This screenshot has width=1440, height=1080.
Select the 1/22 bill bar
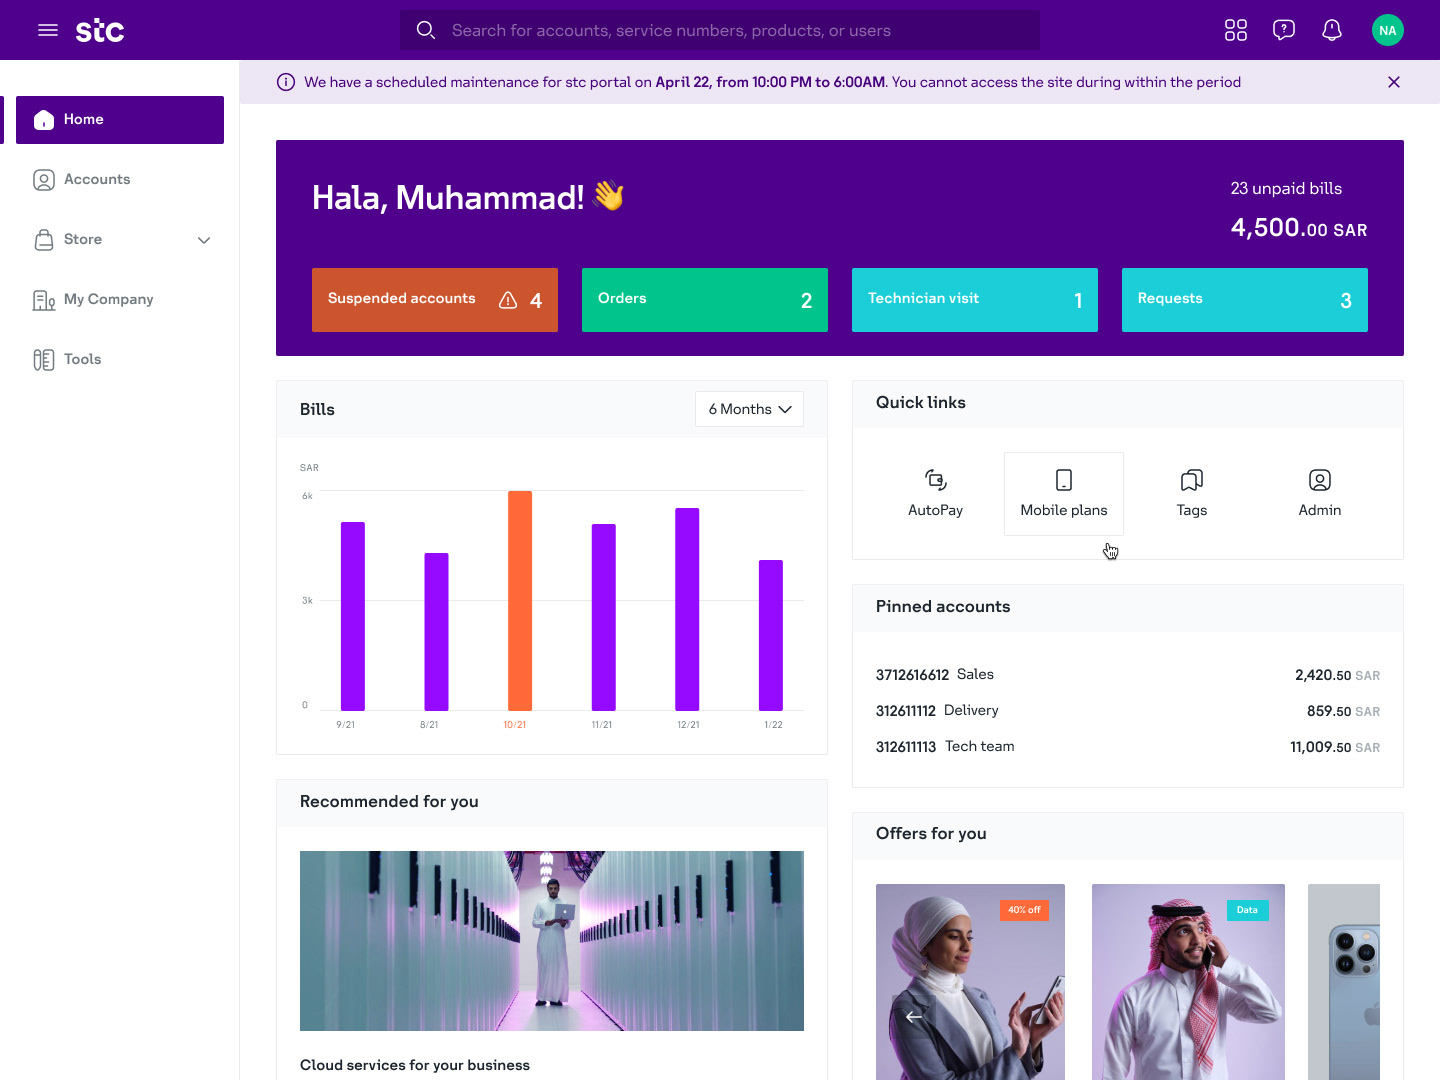coord(771,635)
